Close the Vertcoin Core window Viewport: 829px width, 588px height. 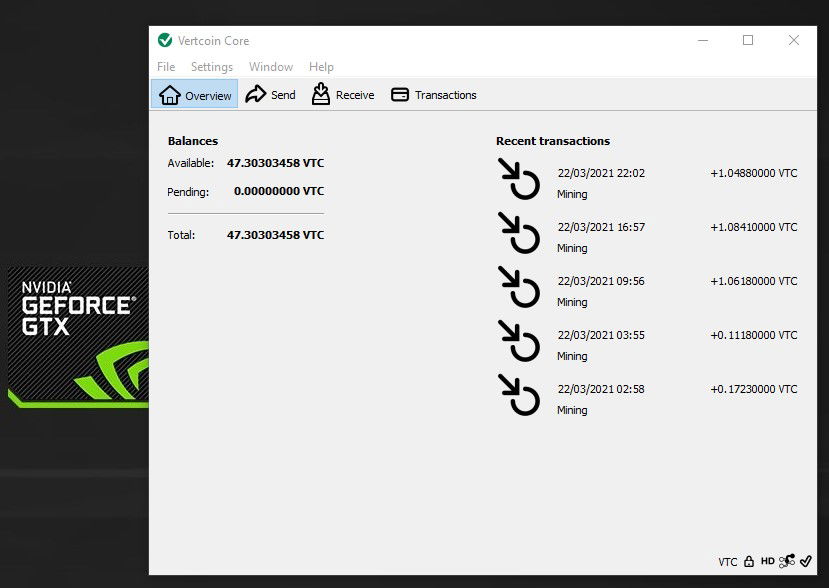tap(794, 40)
